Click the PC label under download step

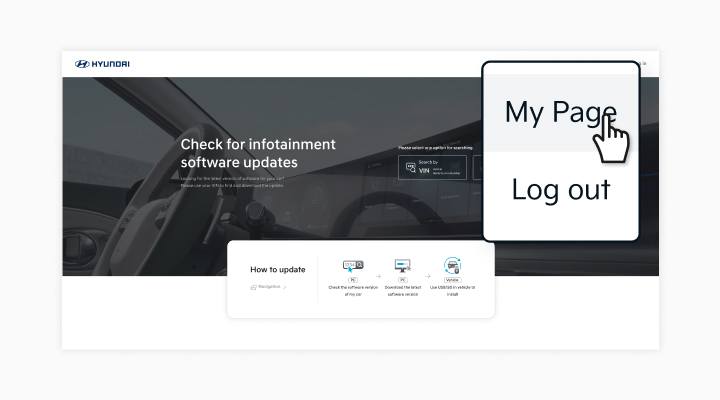[x=402, y=280]
